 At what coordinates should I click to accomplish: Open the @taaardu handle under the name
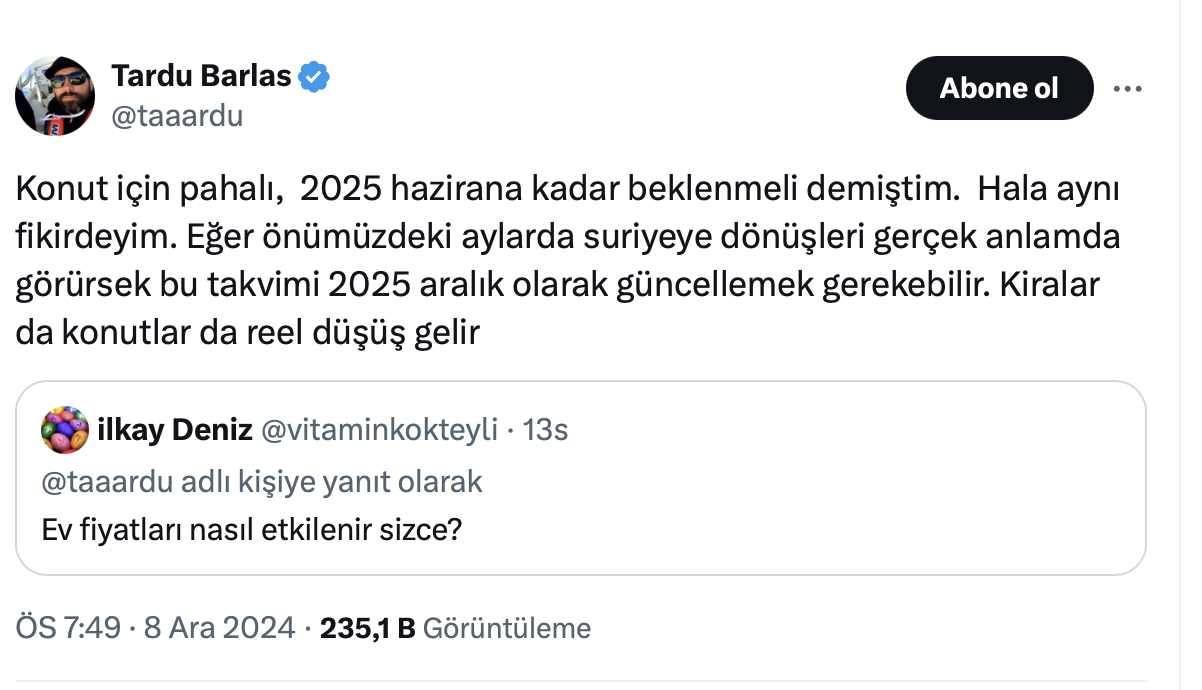coord(176,116)
